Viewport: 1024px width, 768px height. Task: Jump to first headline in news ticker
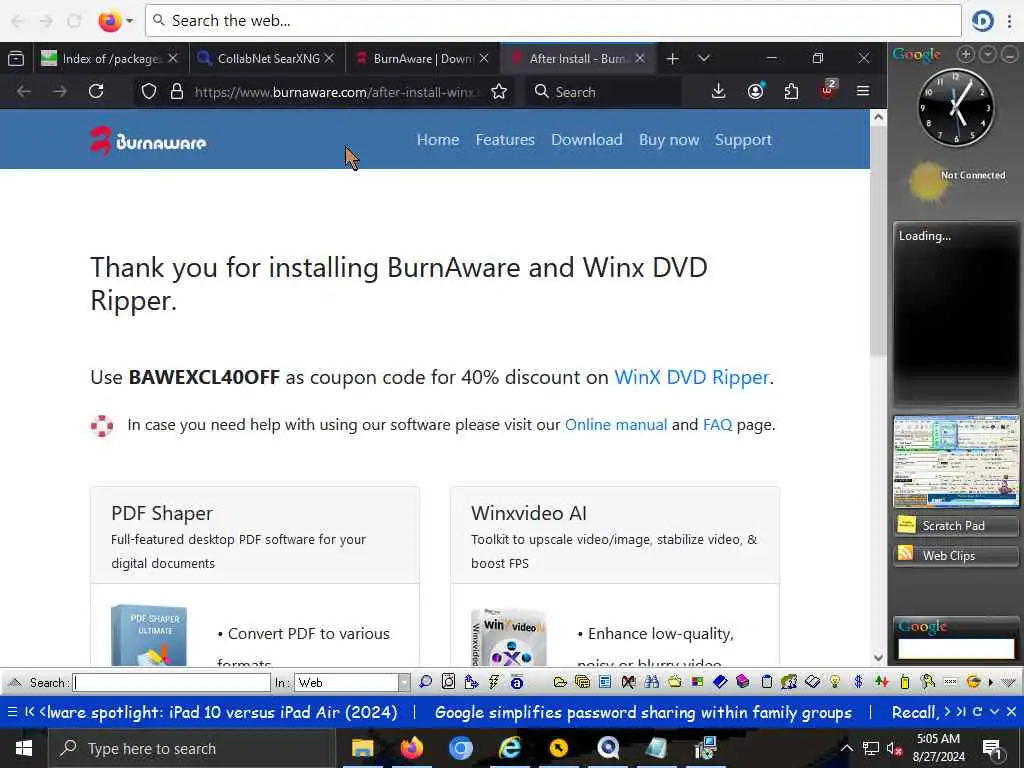[29, 712]
